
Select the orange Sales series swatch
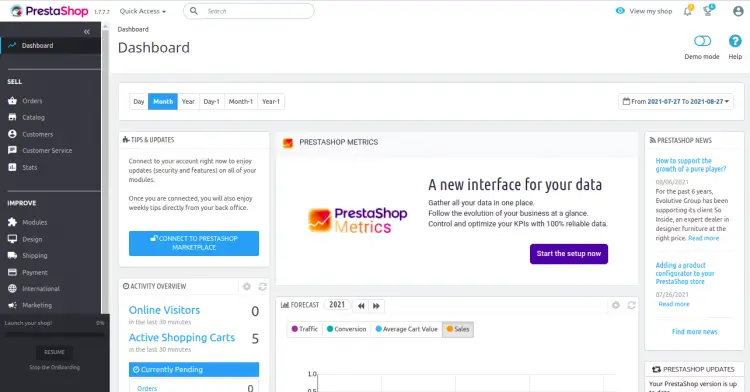pyautogui.click(x=450, y=329)
